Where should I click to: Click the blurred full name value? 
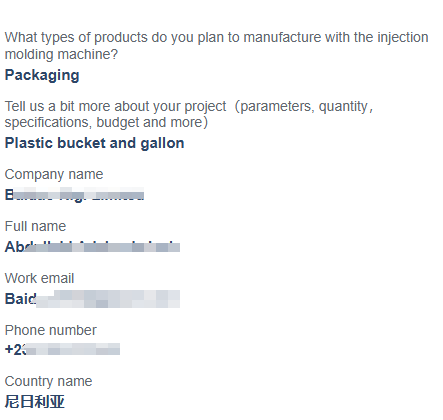click(92, 247)
